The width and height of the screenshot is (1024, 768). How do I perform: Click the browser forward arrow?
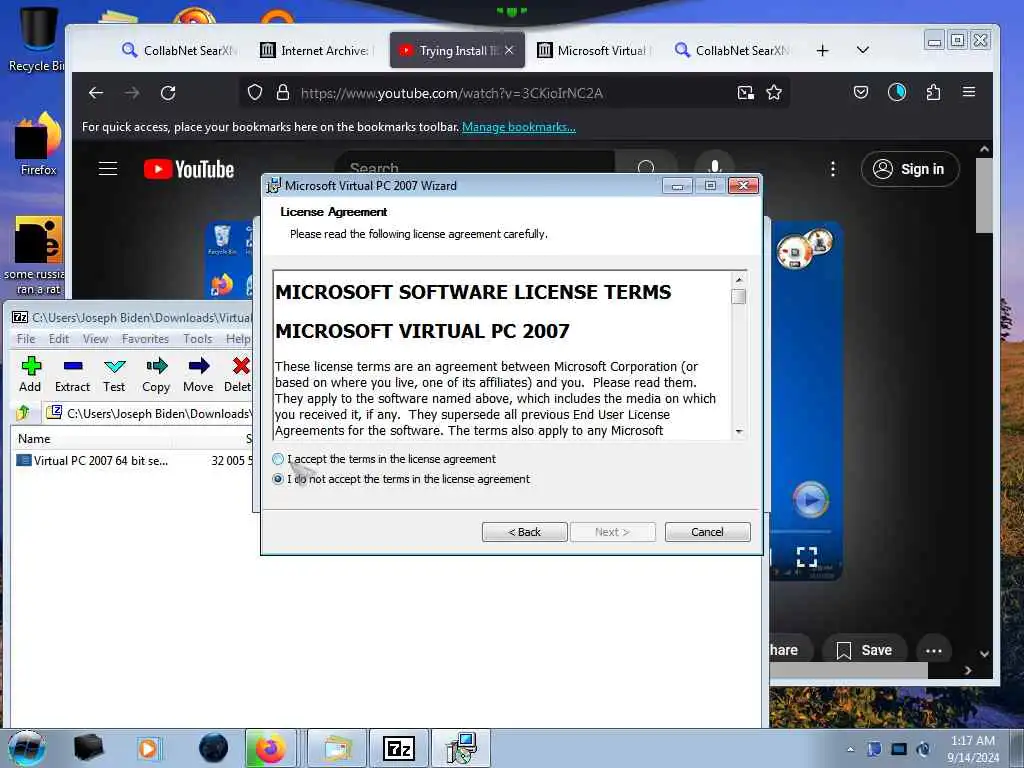[132, 93]
